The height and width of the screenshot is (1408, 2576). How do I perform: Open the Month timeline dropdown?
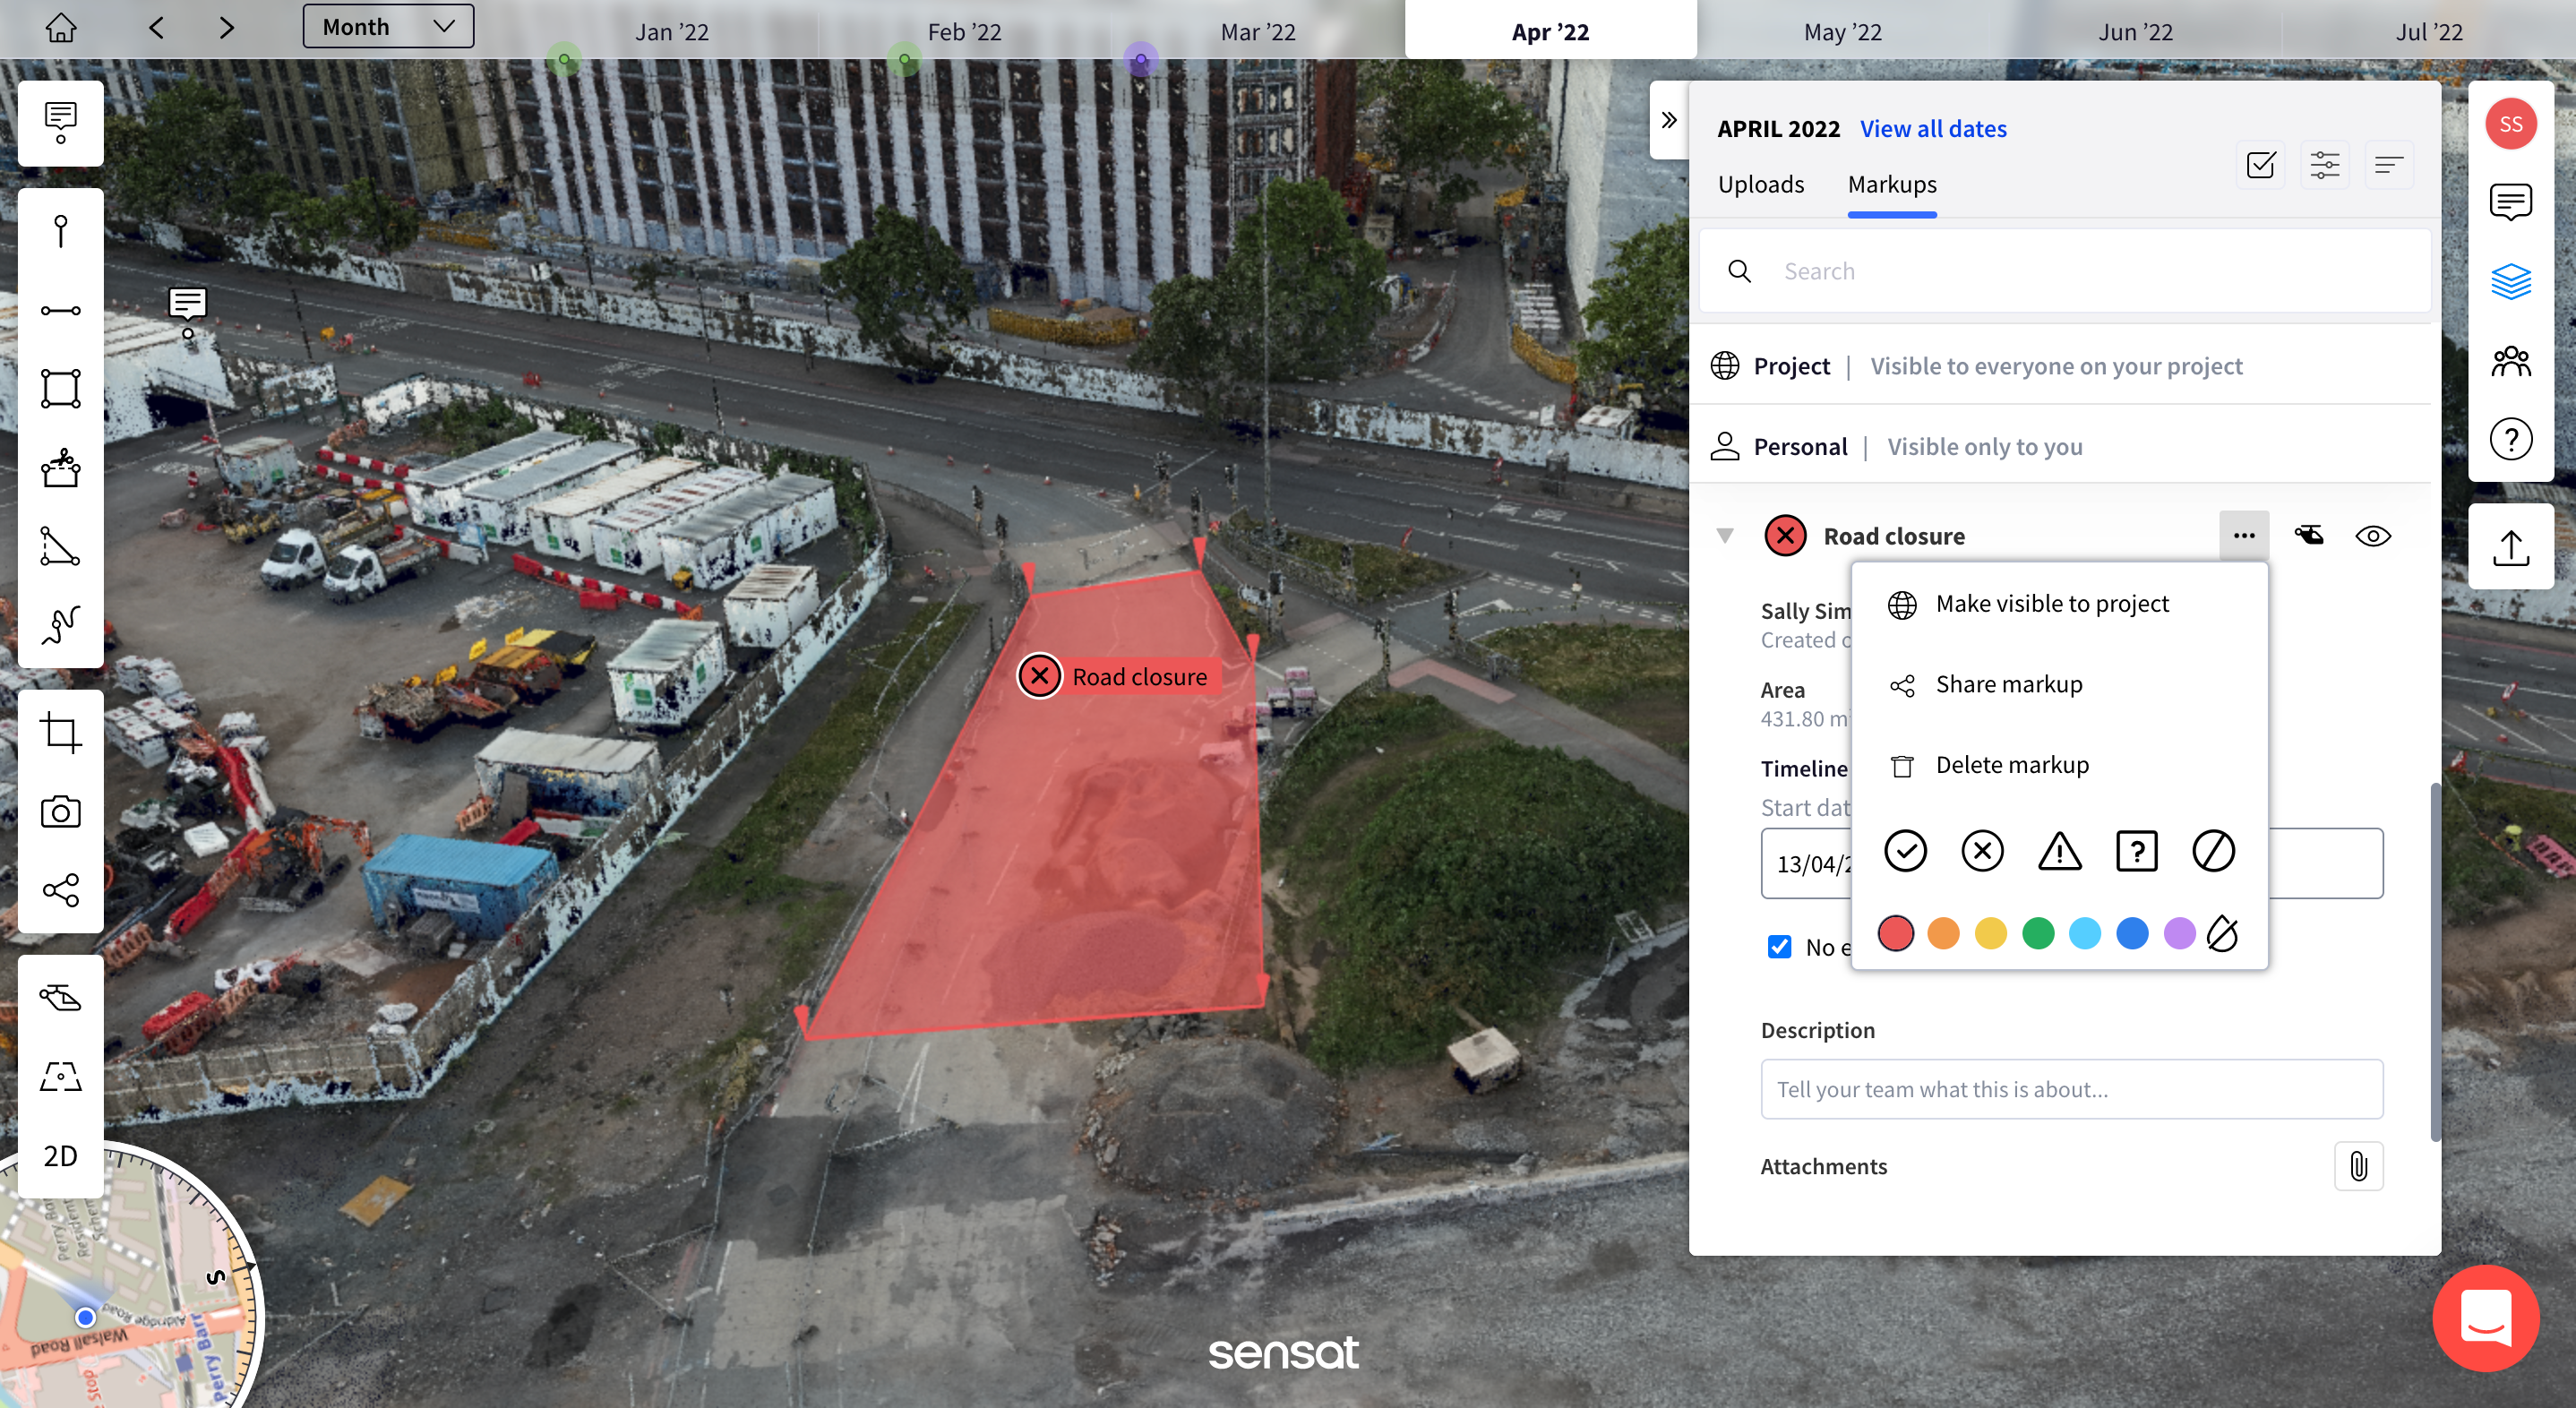click(388, 27)
